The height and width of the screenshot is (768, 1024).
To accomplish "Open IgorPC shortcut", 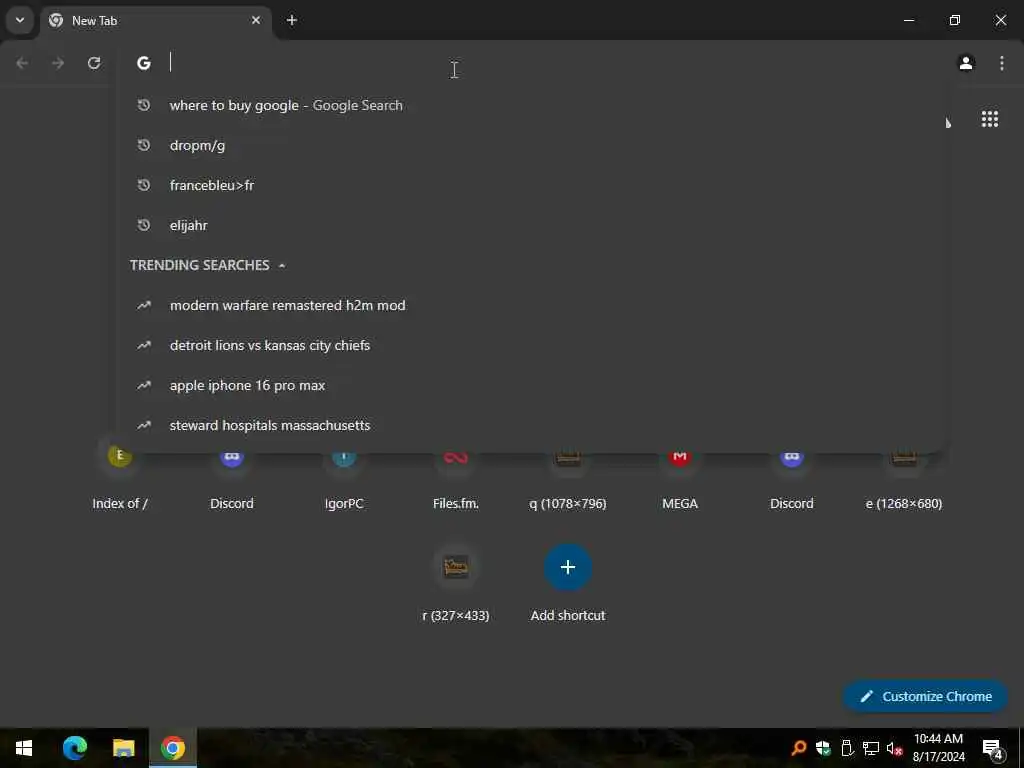I will 344,480.
